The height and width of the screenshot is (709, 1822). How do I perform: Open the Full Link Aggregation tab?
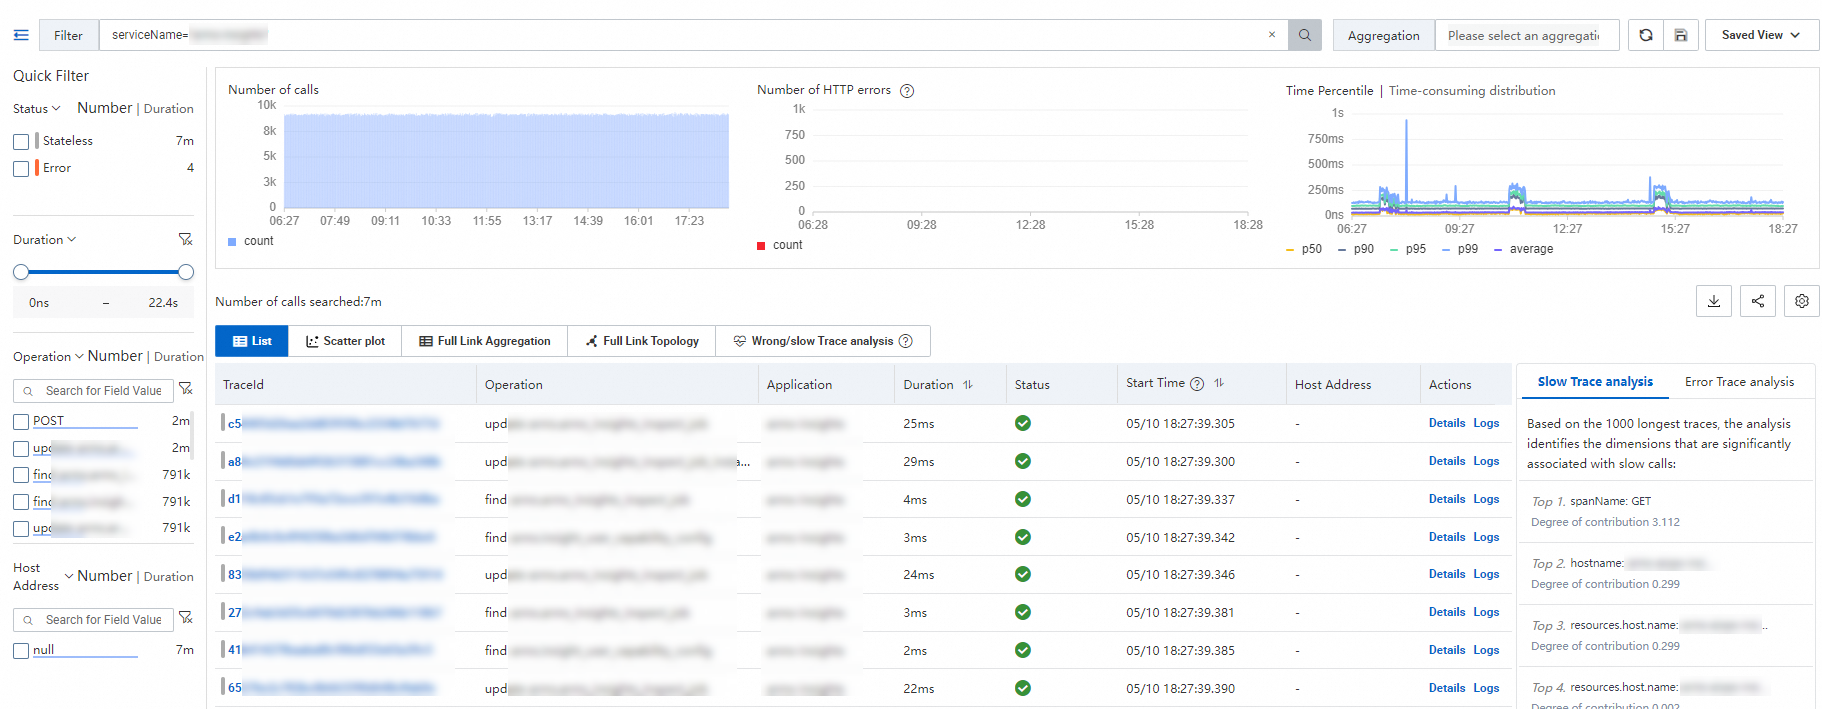[x=485, y=341]
